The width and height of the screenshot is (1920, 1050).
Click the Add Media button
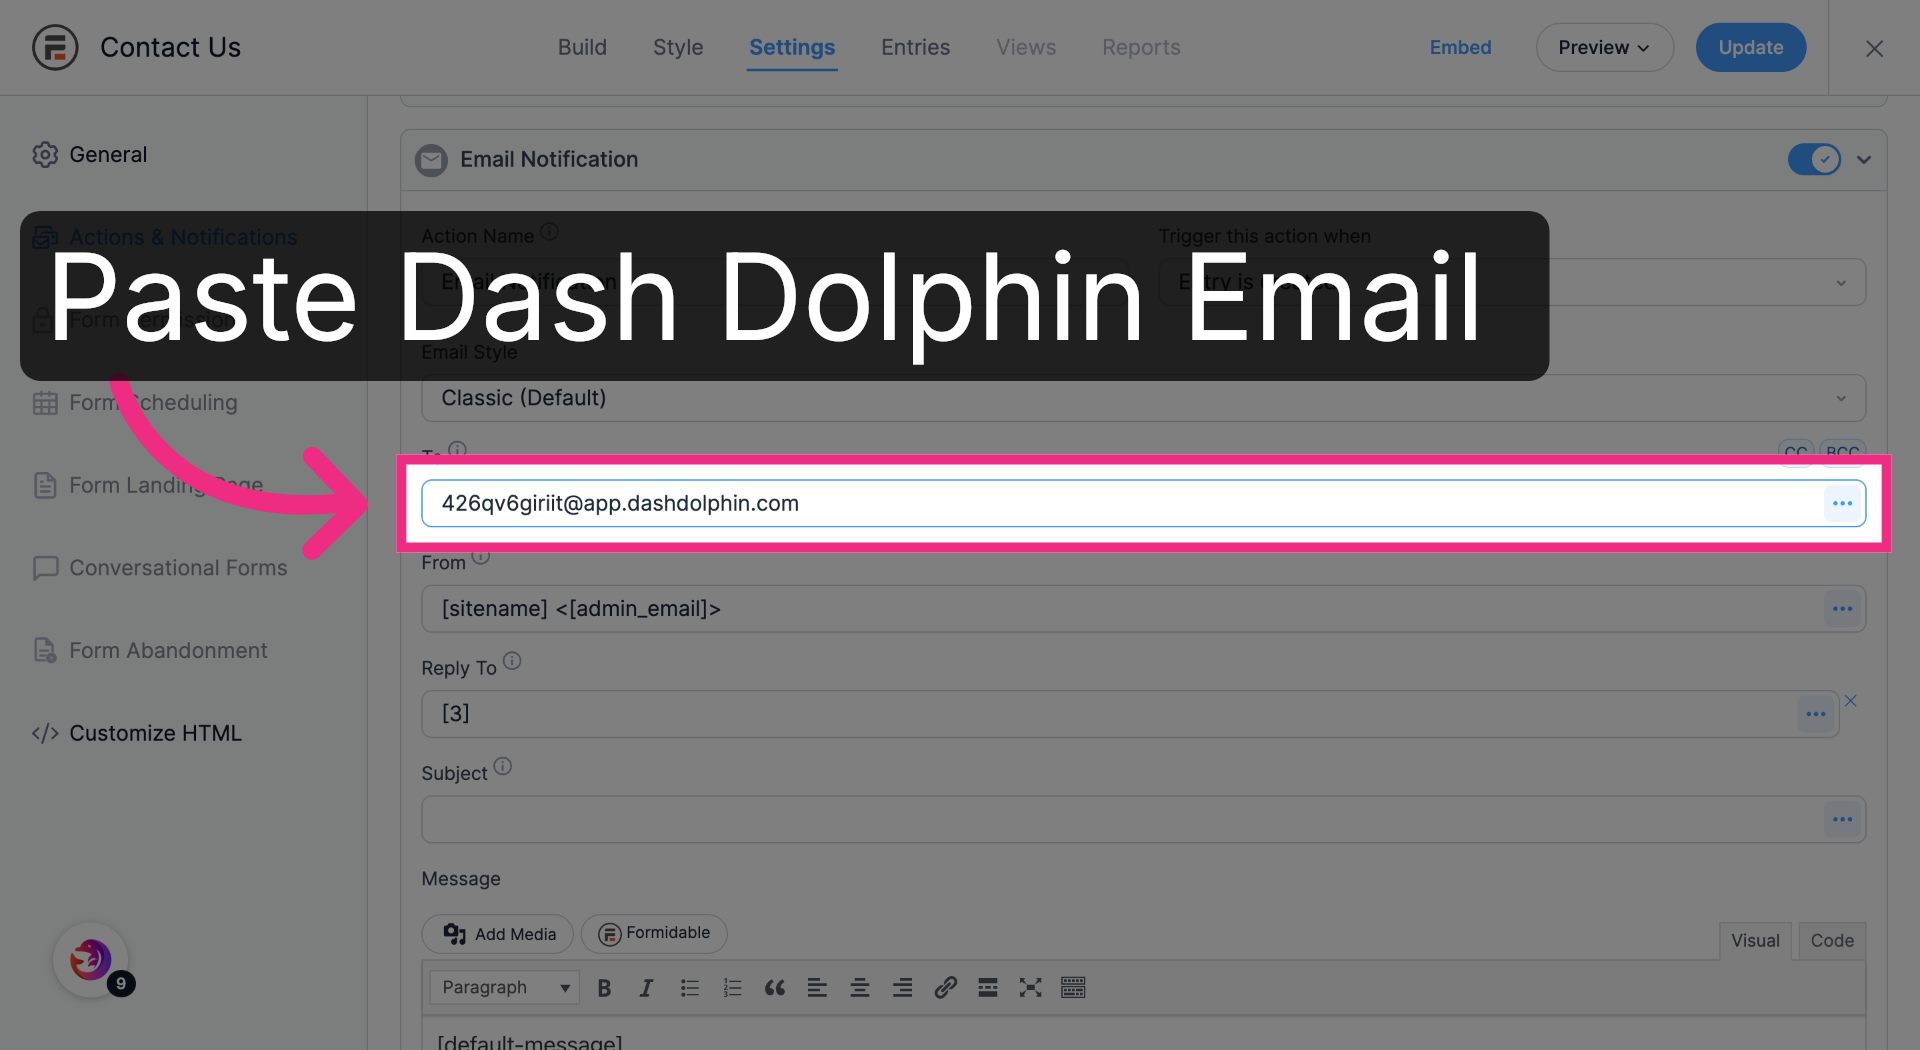498,933
